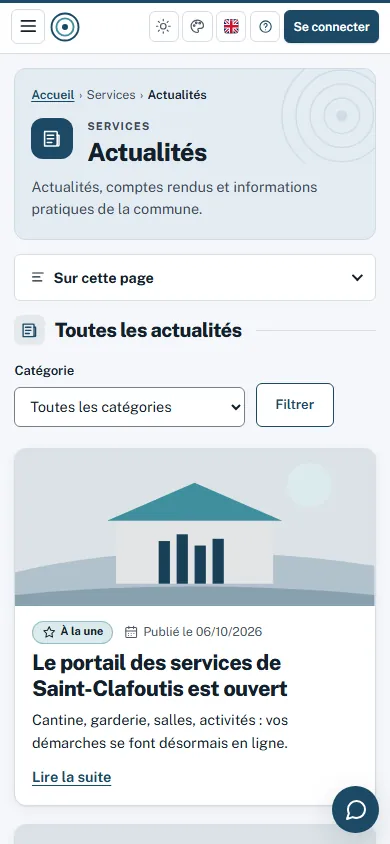Click Publié le 06/10/2026 text

pos(203,632)
